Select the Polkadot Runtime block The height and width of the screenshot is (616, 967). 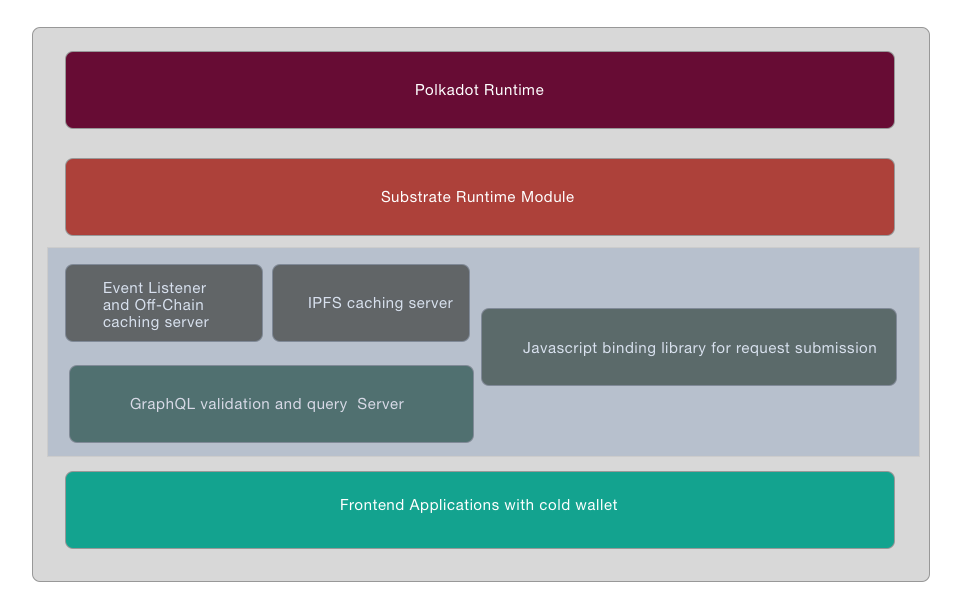480,90
